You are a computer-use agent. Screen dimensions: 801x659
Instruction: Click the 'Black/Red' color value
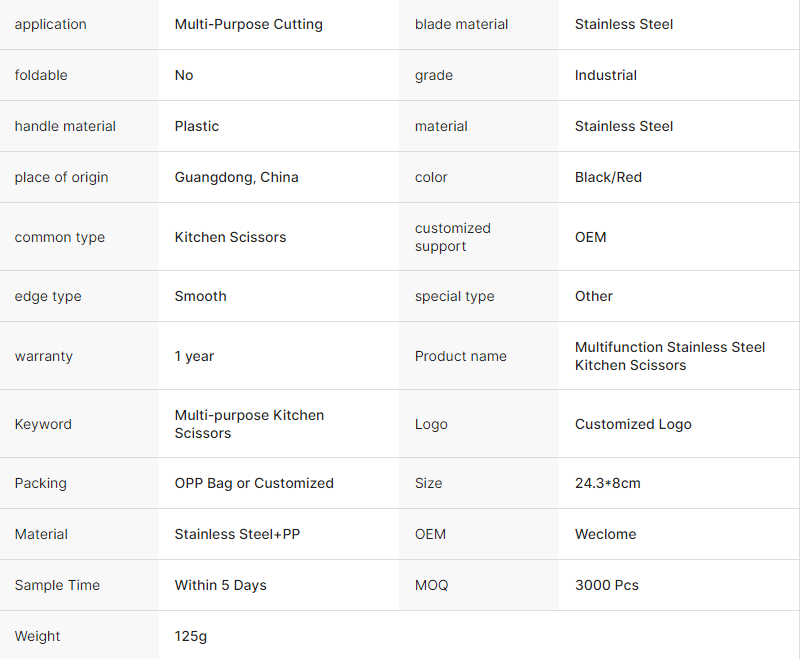[608, 177]
